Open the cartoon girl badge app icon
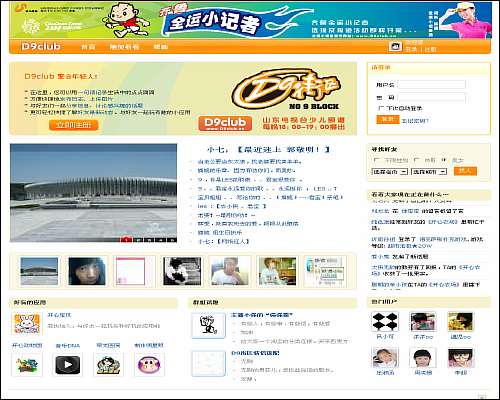The height and width of the screenshot is (400, 500). click(x=108, y=365)
